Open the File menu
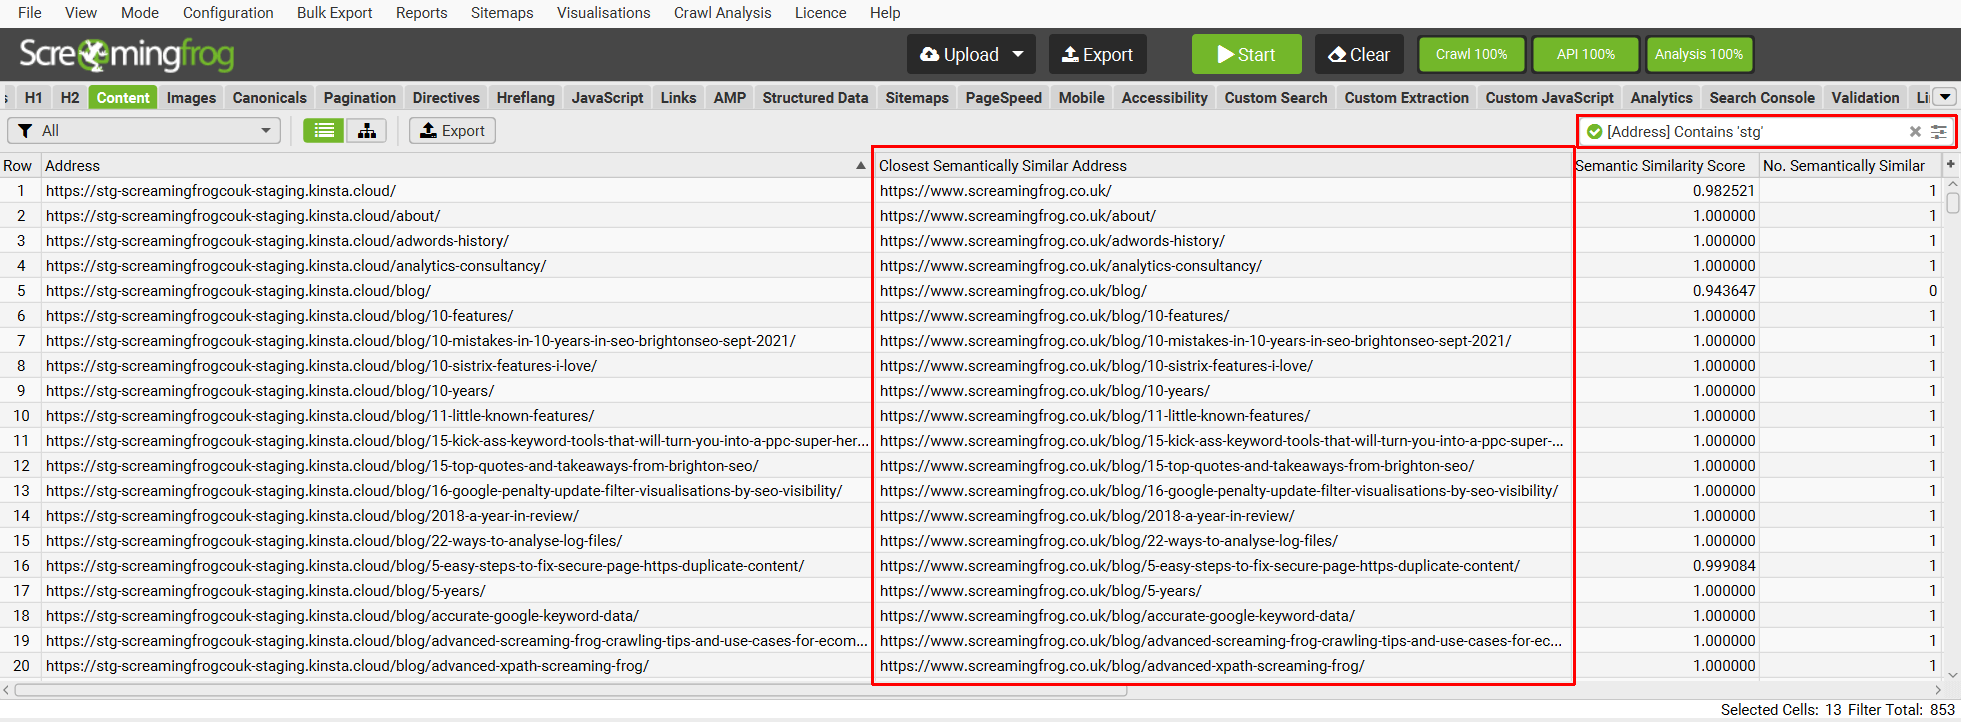The image size is (1961, 722). tap(30, 13)
